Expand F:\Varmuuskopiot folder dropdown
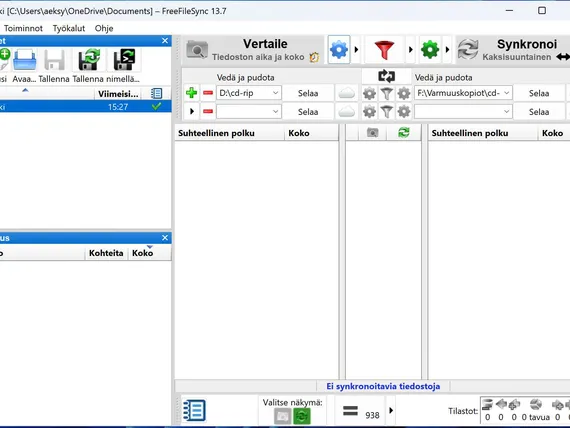Screen dimensions: 570x428 click(506, 93)
